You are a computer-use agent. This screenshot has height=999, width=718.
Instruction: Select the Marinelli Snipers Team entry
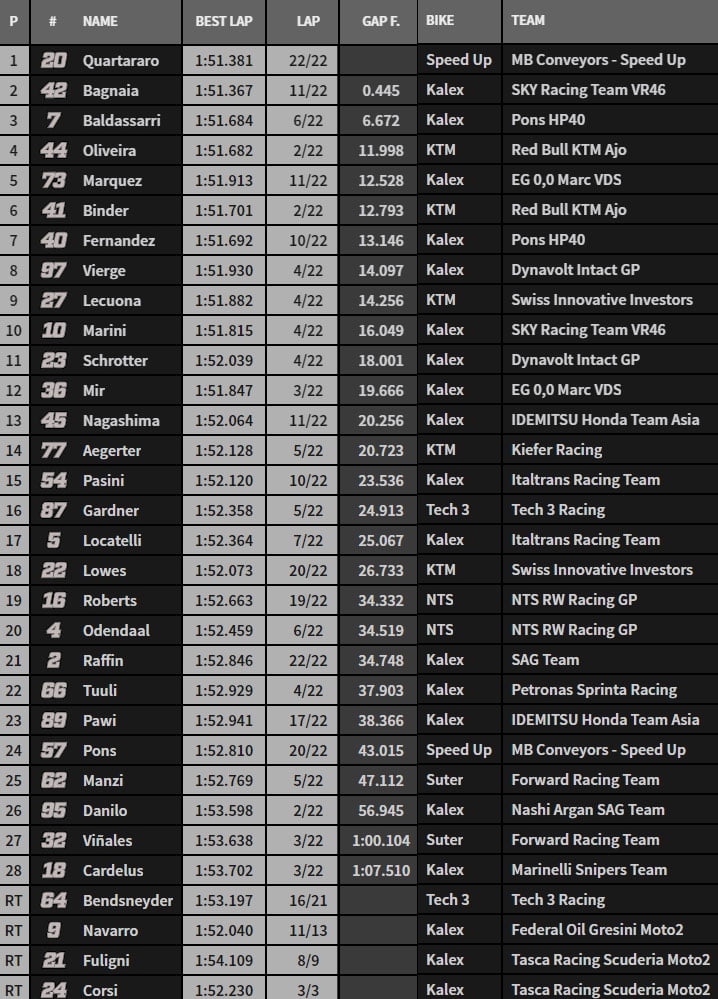[x=589, y=870]
